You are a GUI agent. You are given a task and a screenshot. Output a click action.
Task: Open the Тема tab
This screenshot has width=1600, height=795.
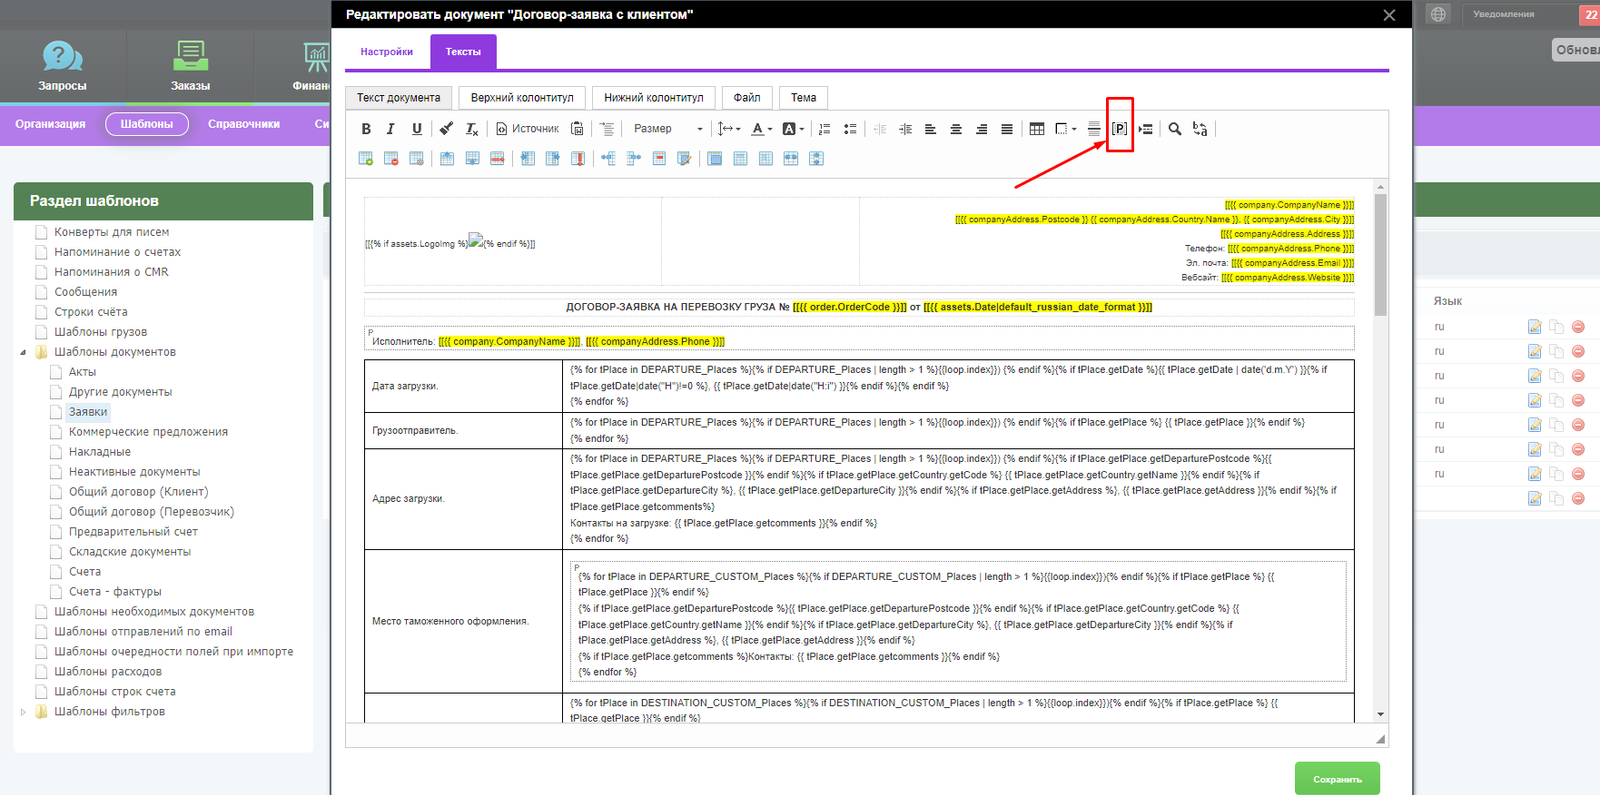(x=804, y=98)
